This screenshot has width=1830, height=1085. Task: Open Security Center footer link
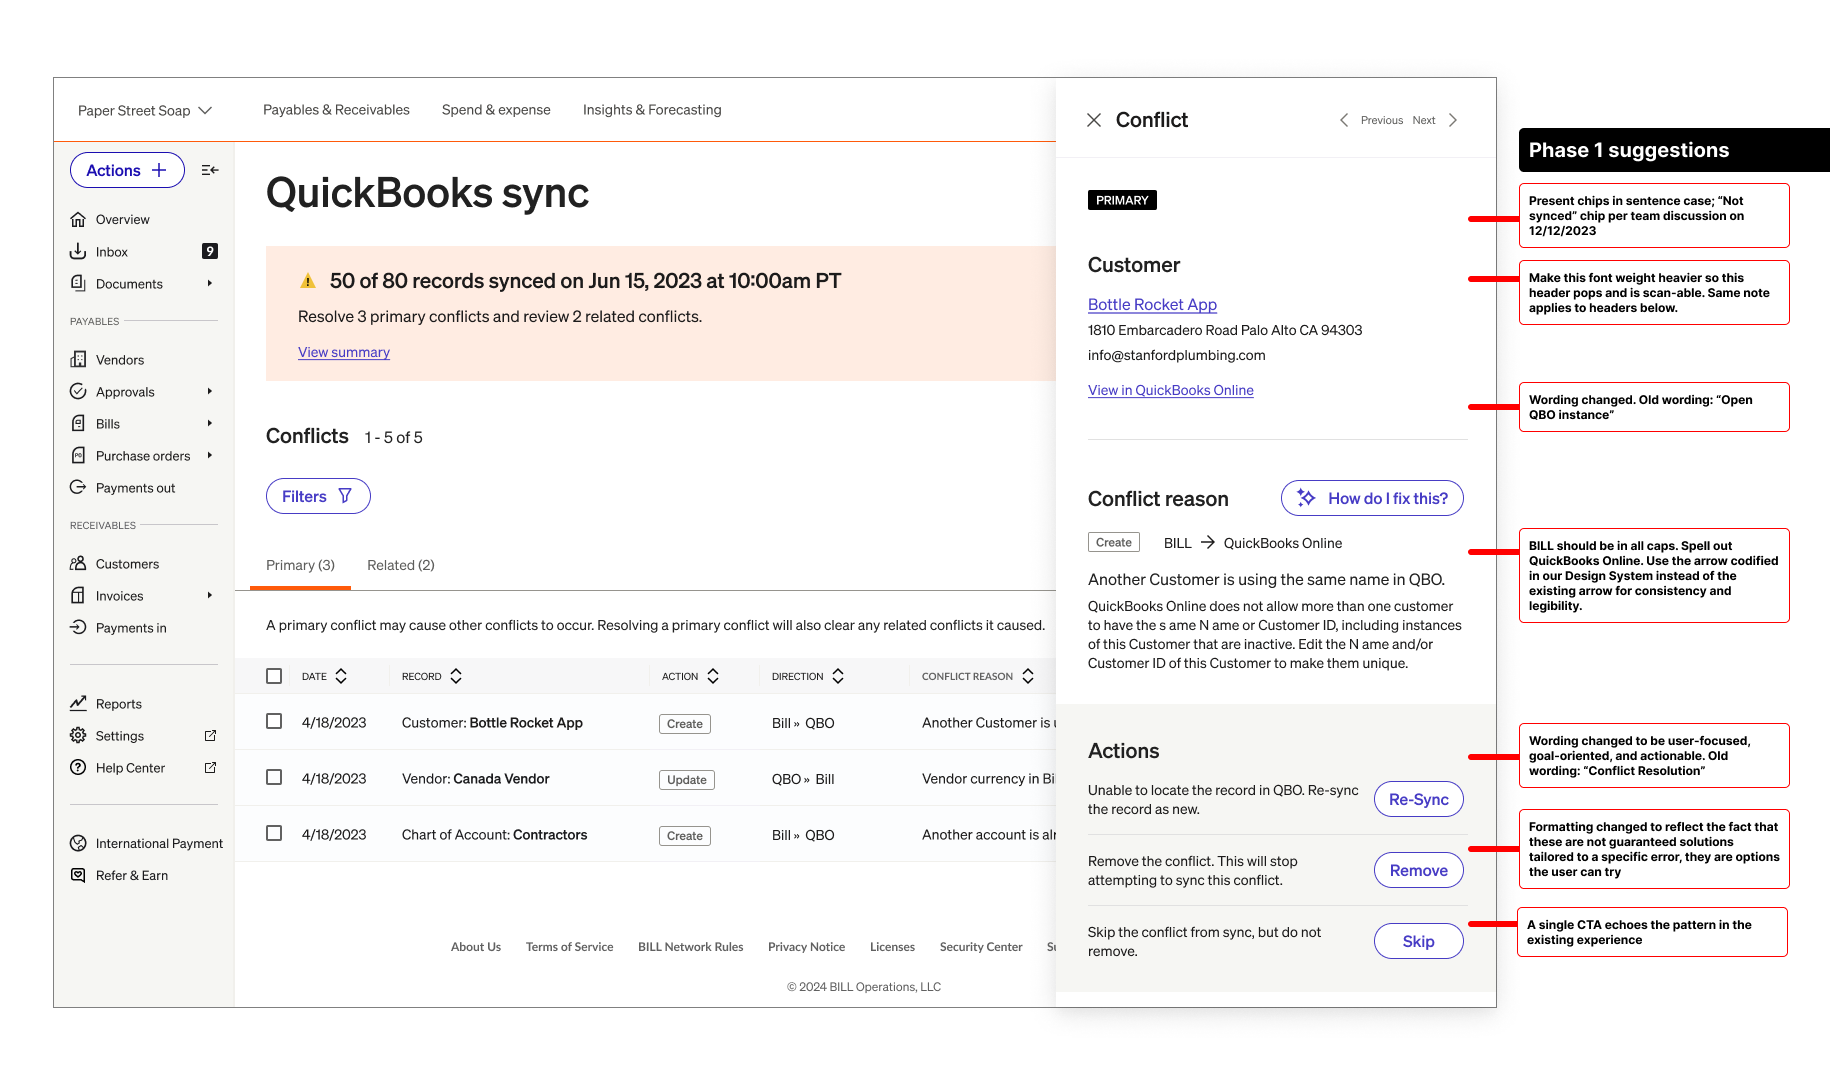[981, 947]
